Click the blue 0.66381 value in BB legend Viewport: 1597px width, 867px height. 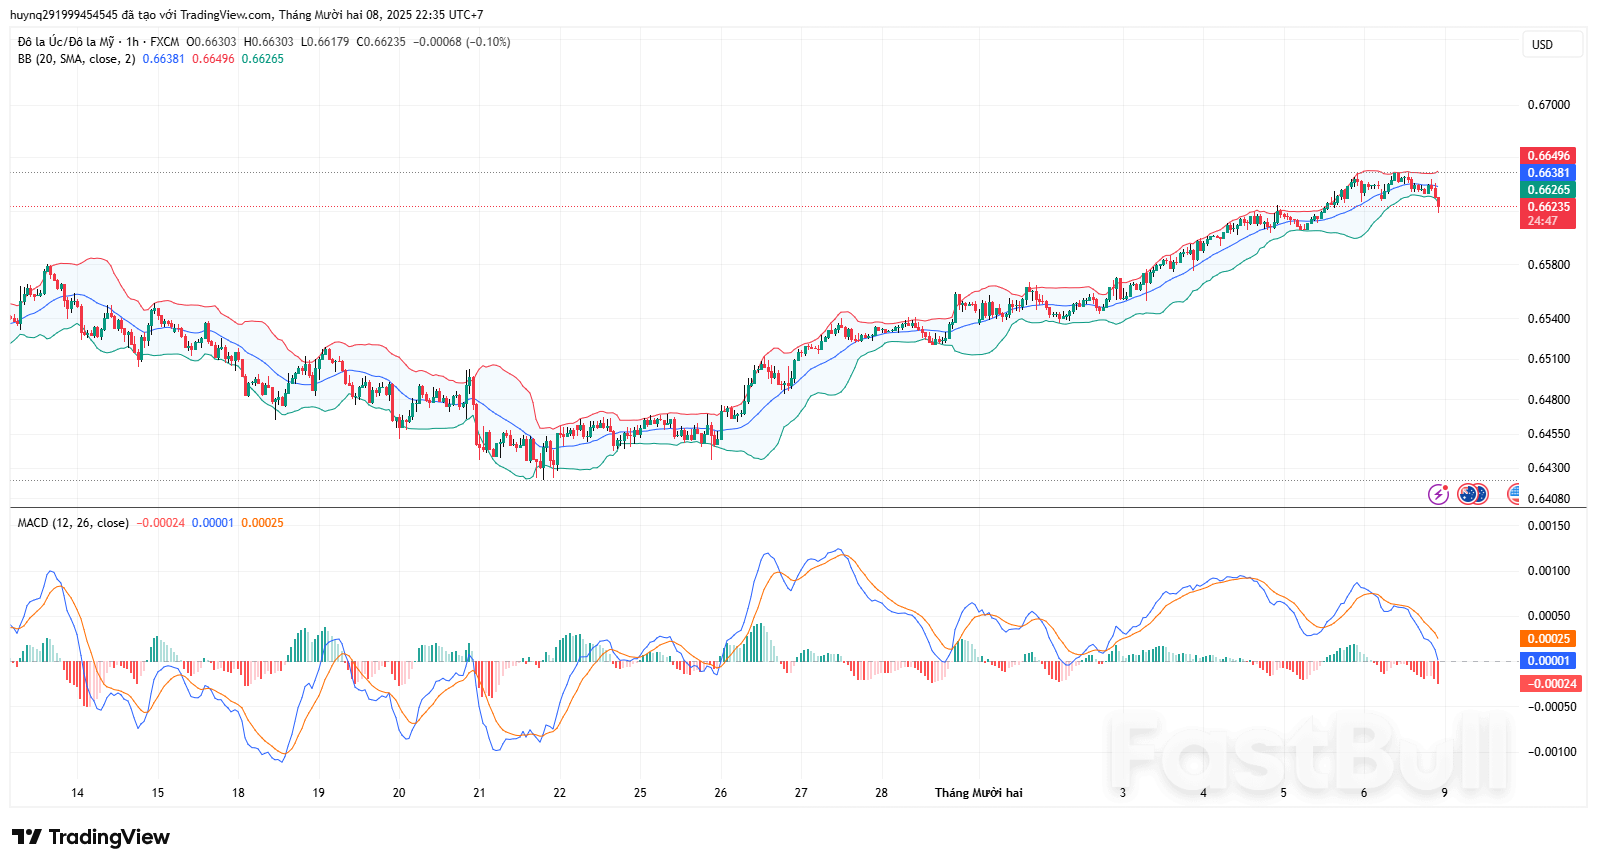click(x=163, y=59)
